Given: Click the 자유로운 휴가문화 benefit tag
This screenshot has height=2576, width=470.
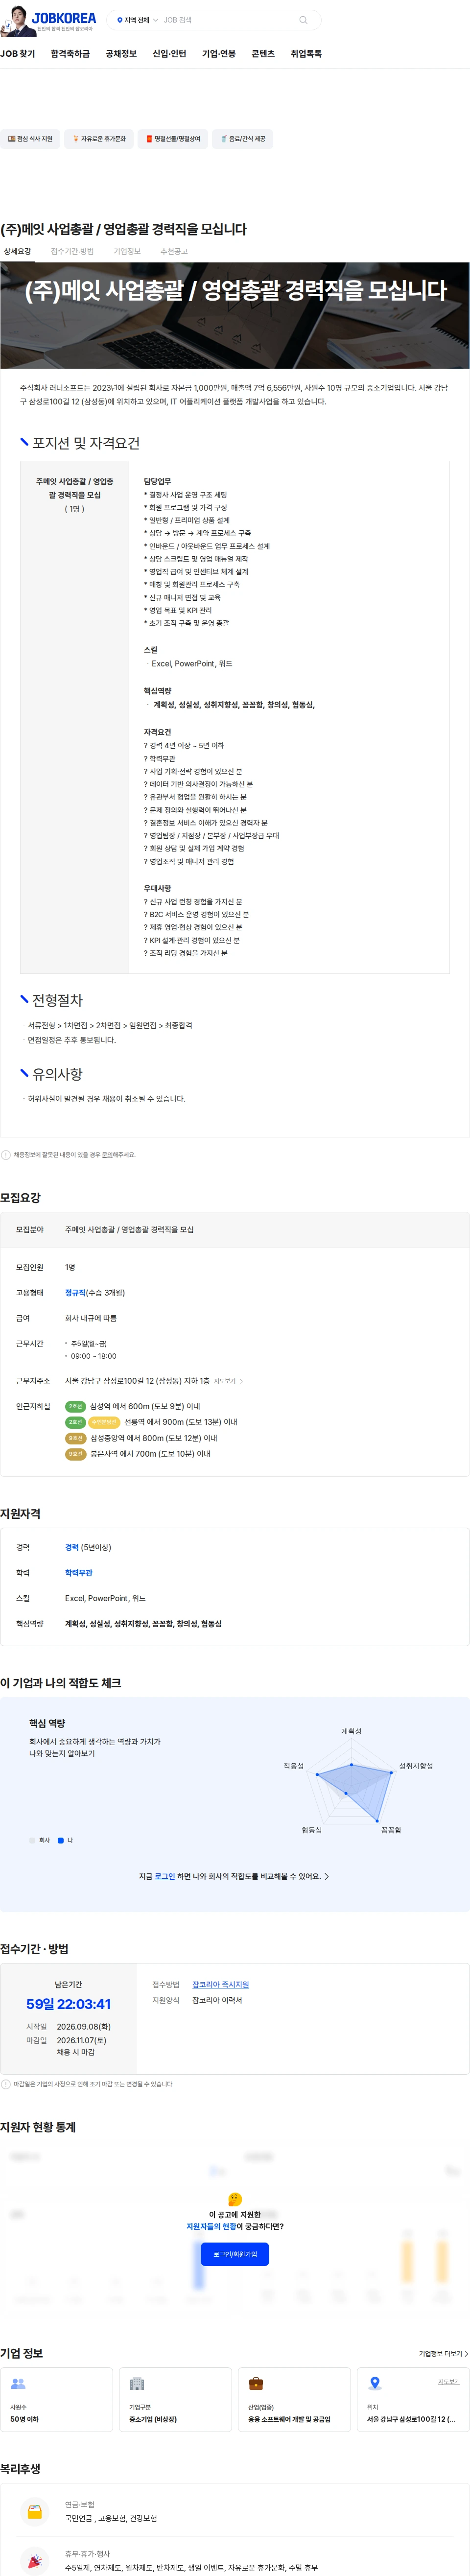Looking at the screenshot, I should point(99,139).
